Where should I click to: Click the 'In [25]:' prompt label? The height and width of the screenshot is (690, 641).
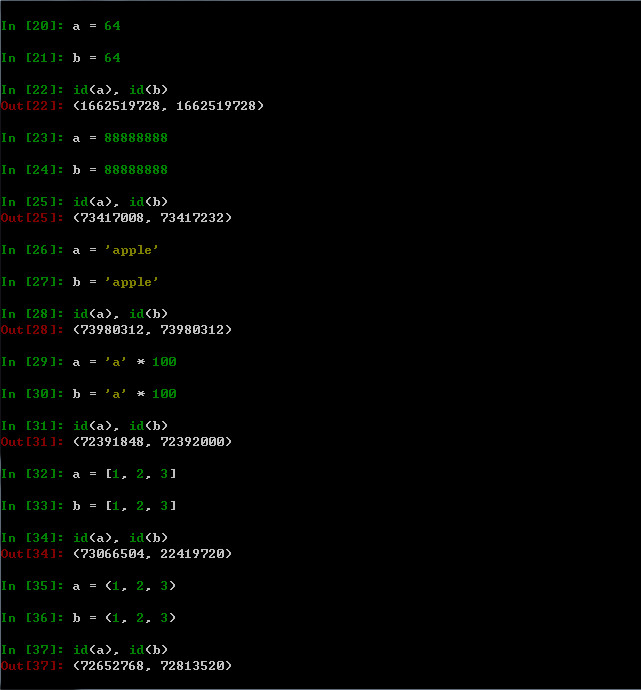coord(32,202)
